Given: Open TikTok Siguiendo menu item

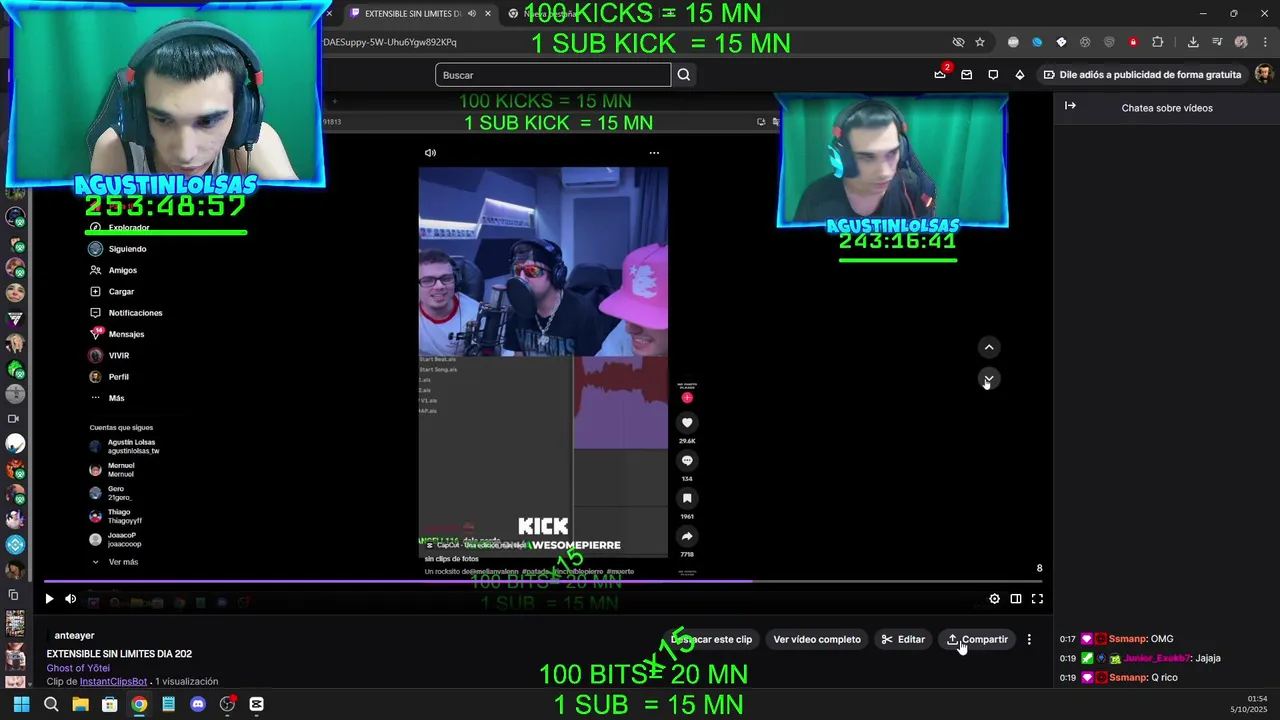Looking at the screenshot, I should 117,249.
